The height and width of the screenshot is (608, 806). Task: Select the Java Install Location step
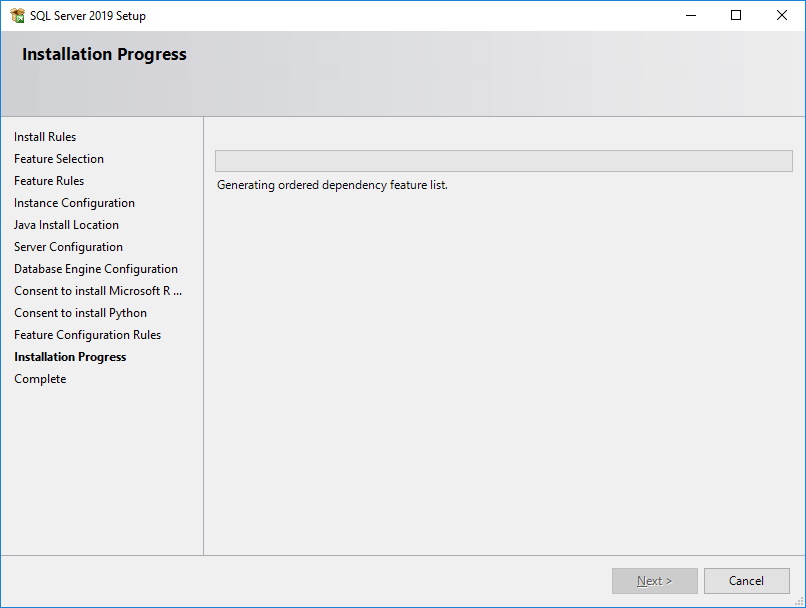(66, 225)
